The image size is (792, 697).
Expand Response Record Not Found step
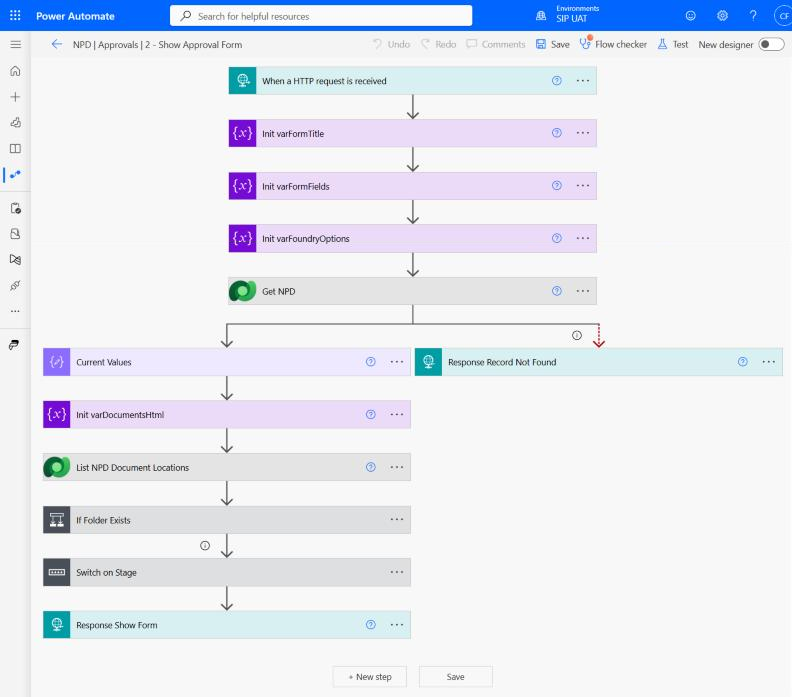599,362
